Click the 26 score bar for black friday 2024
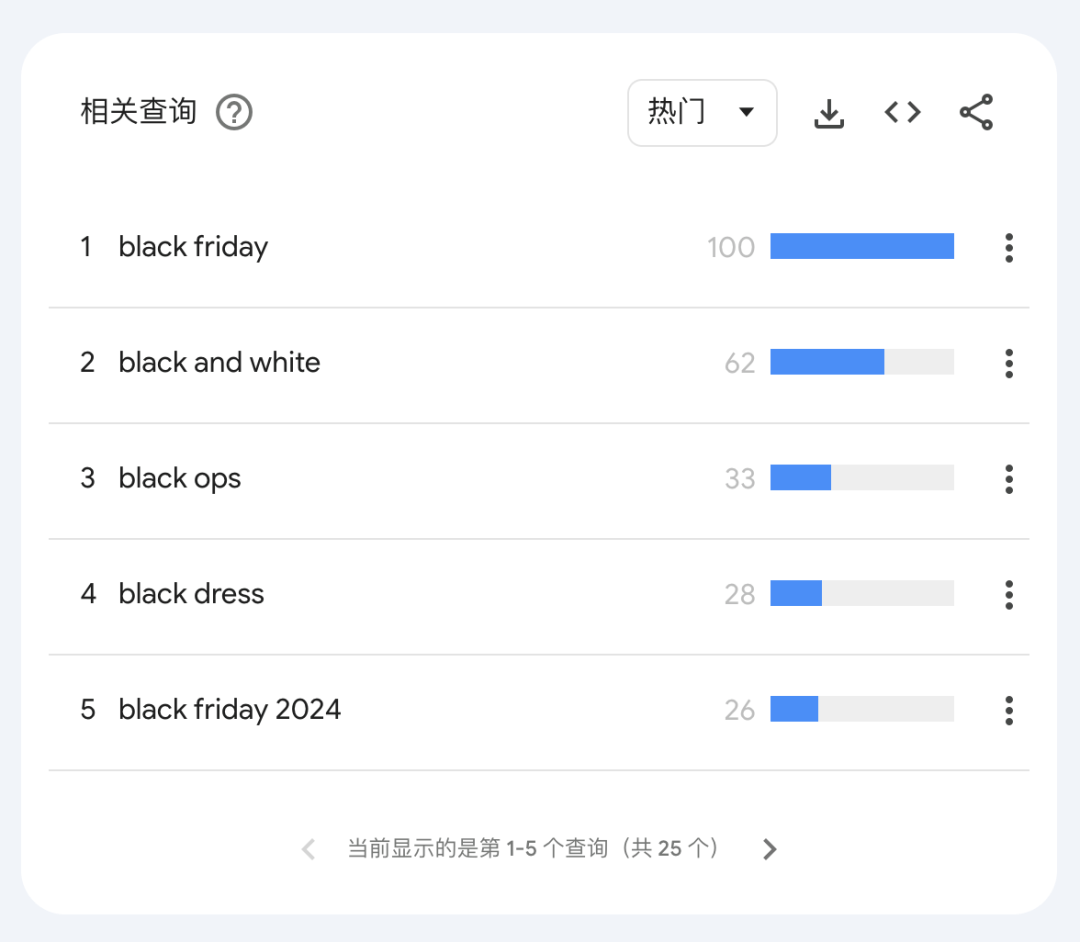The height and width of the screenshot is (942, 1080). coord(862,709)
